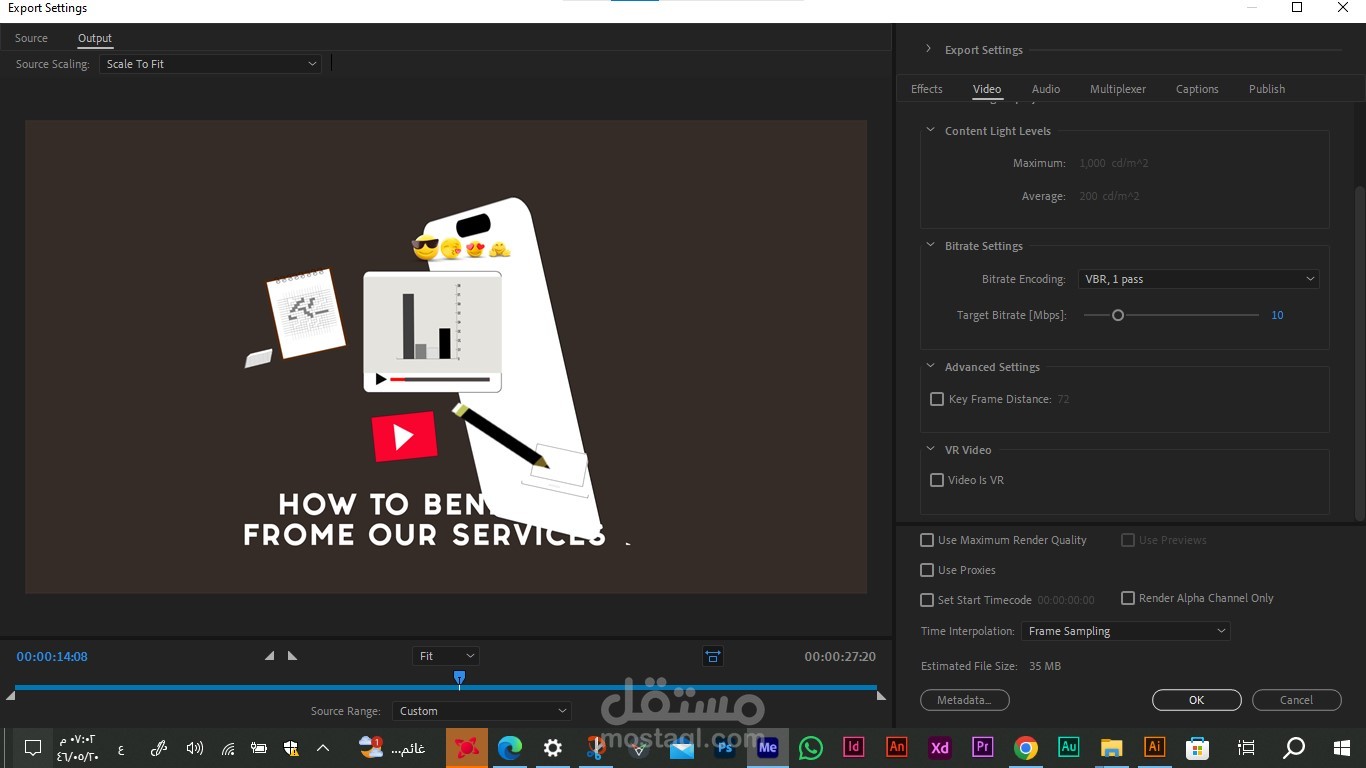This screenshot has height=768, width=1366.
Task: Click the video preview frame
Action: point(446,357)
